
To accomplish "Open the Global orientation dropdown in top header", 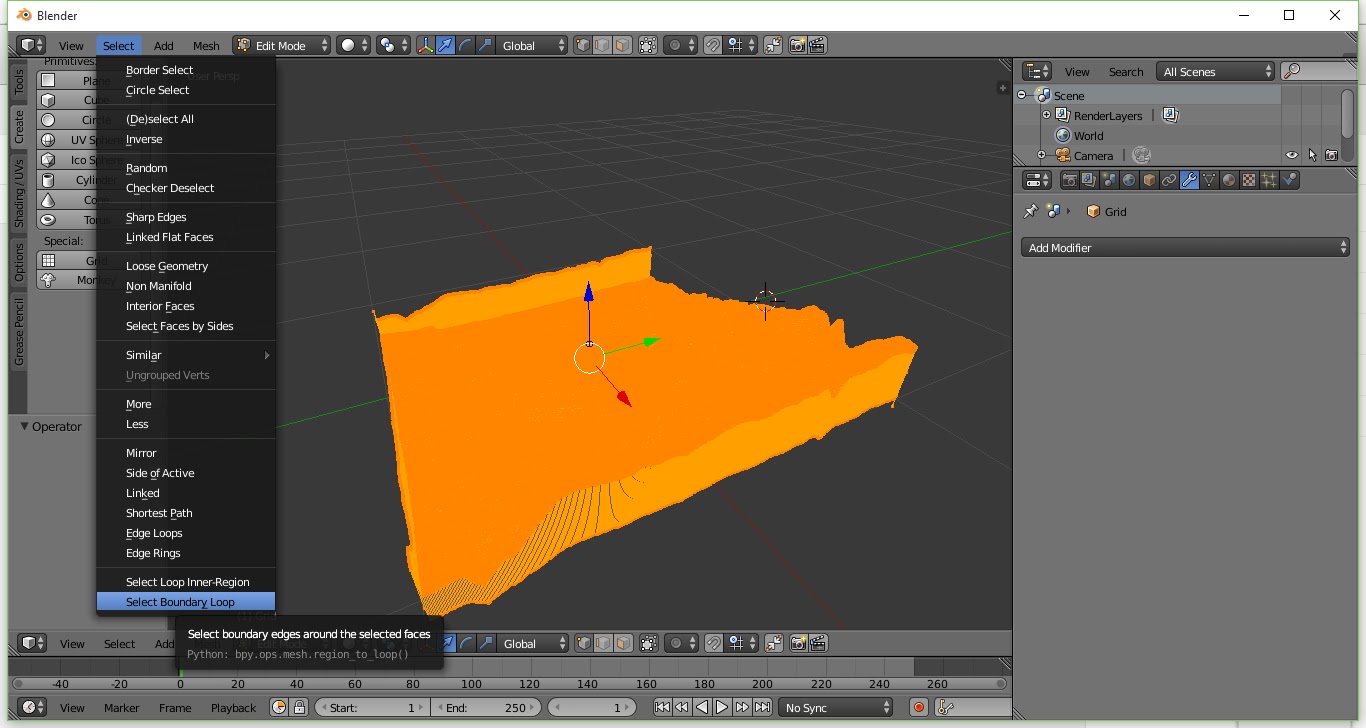I will [x=533, y=45].
